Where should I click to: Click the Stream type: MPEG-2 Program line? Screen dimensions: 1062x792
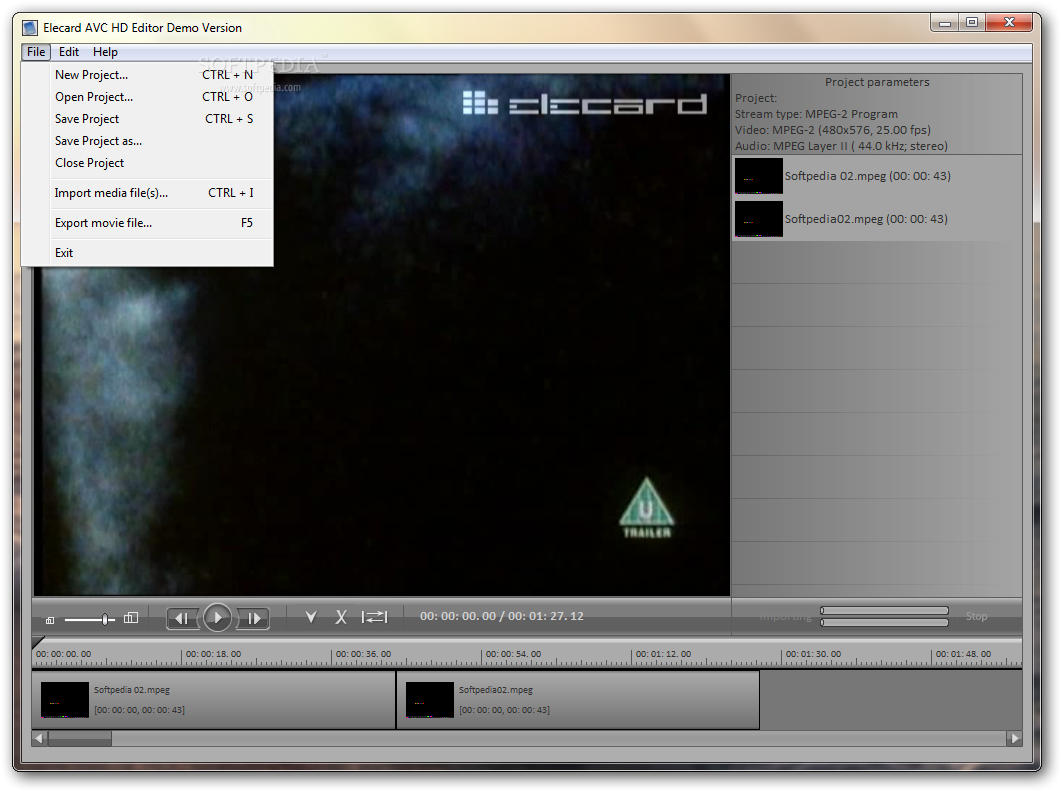816,114
